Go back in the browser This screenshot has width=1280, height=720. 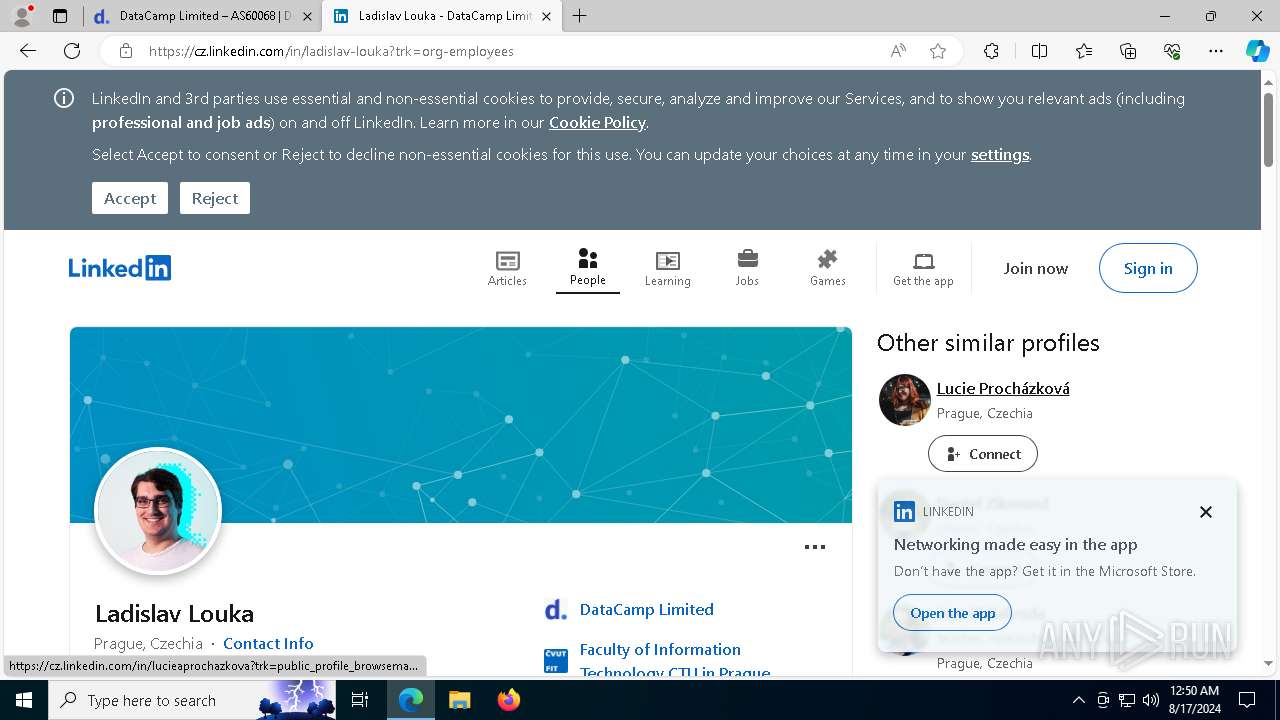28,51
